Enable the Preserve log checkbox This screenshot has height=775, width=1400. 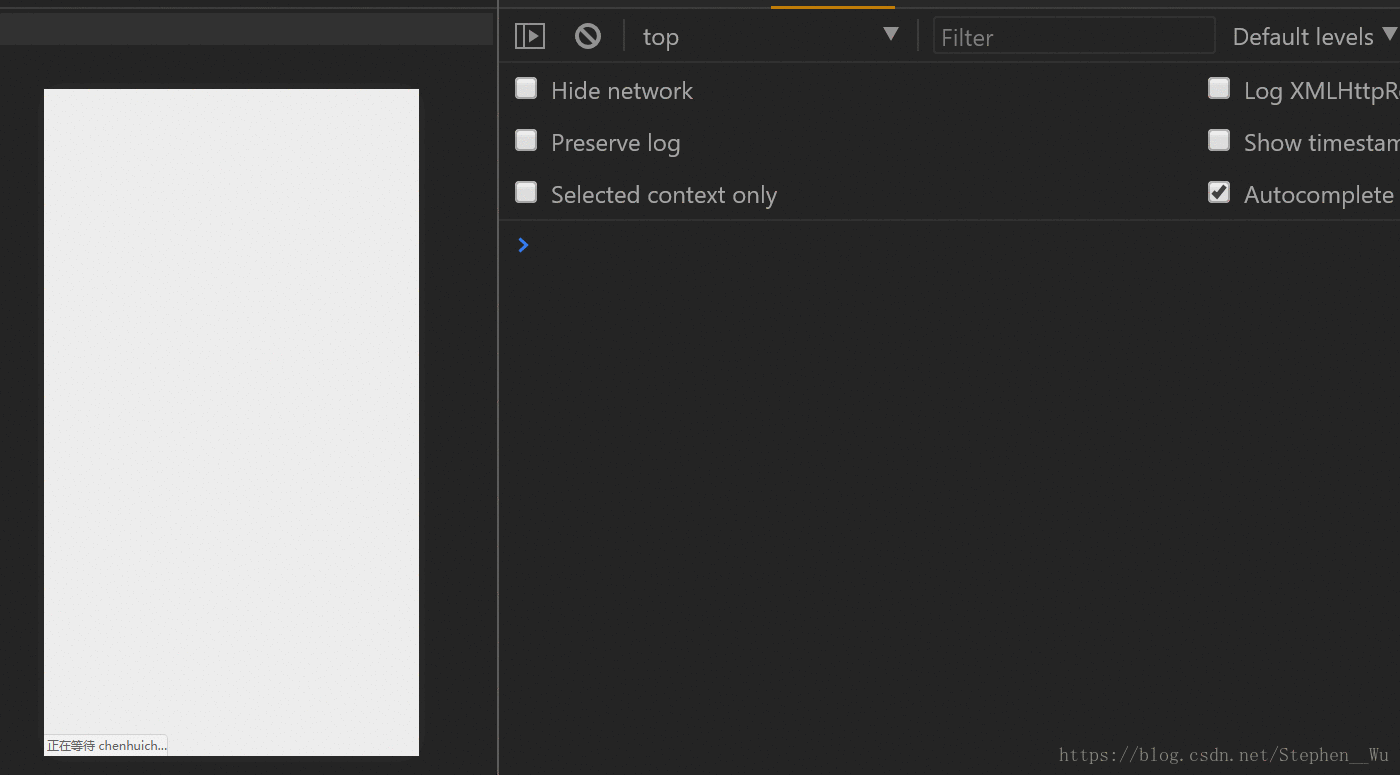pyautogui.click(x=526, y=141)
